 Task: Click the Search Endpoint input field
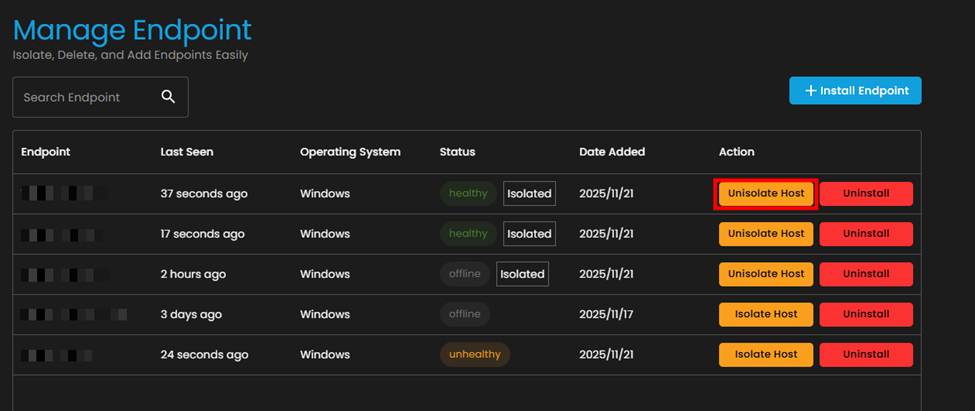coord(85,97)
